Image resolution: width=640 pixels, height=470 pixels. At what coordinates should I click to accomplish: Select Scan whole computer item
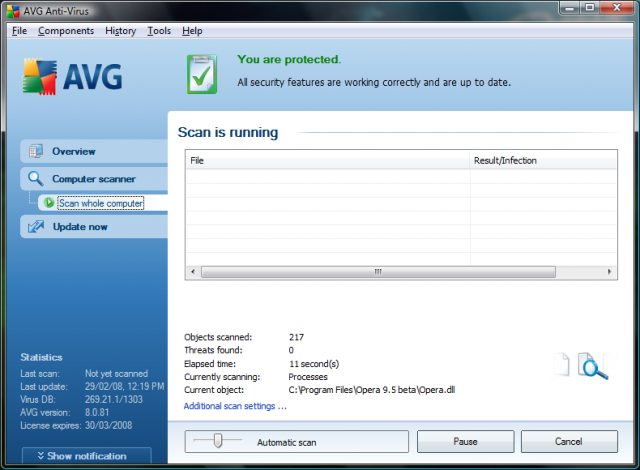tap(101, 203)
